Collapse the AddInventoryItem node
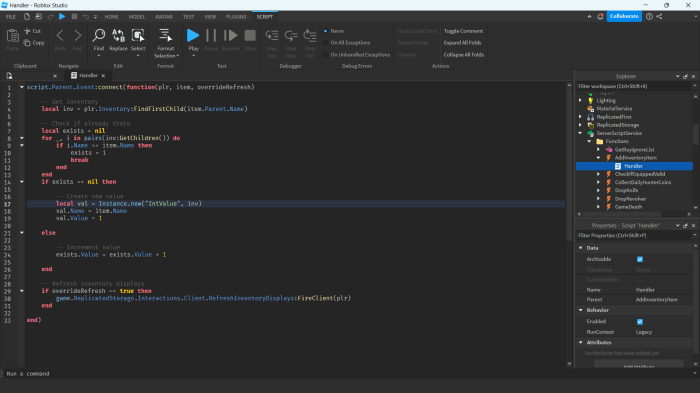The width and height of the screenshot is (700, 393). 599,158
